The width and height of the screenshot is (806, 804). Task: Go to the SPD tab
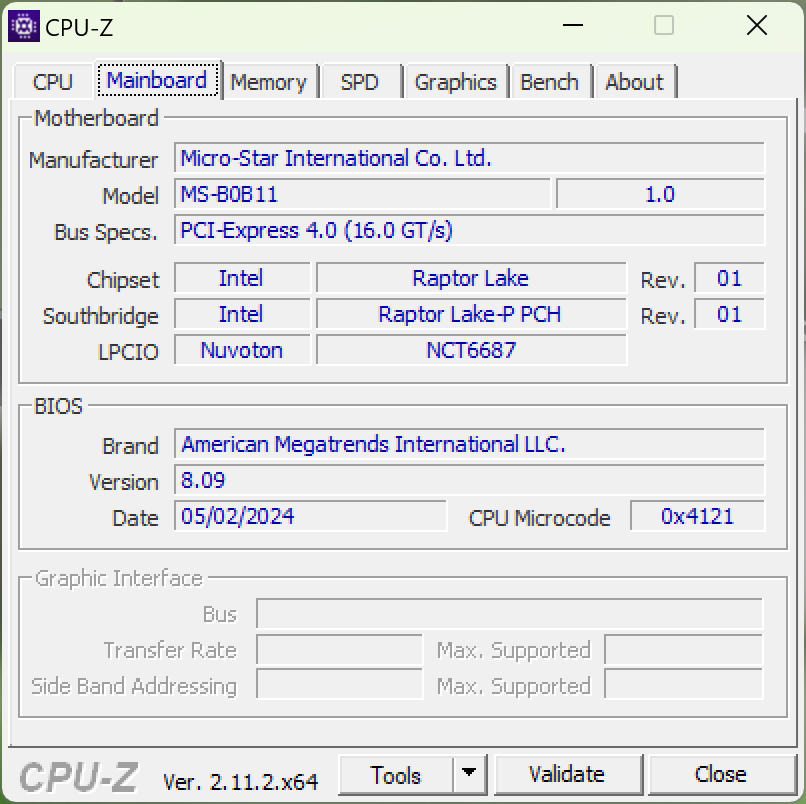point(359,82)
